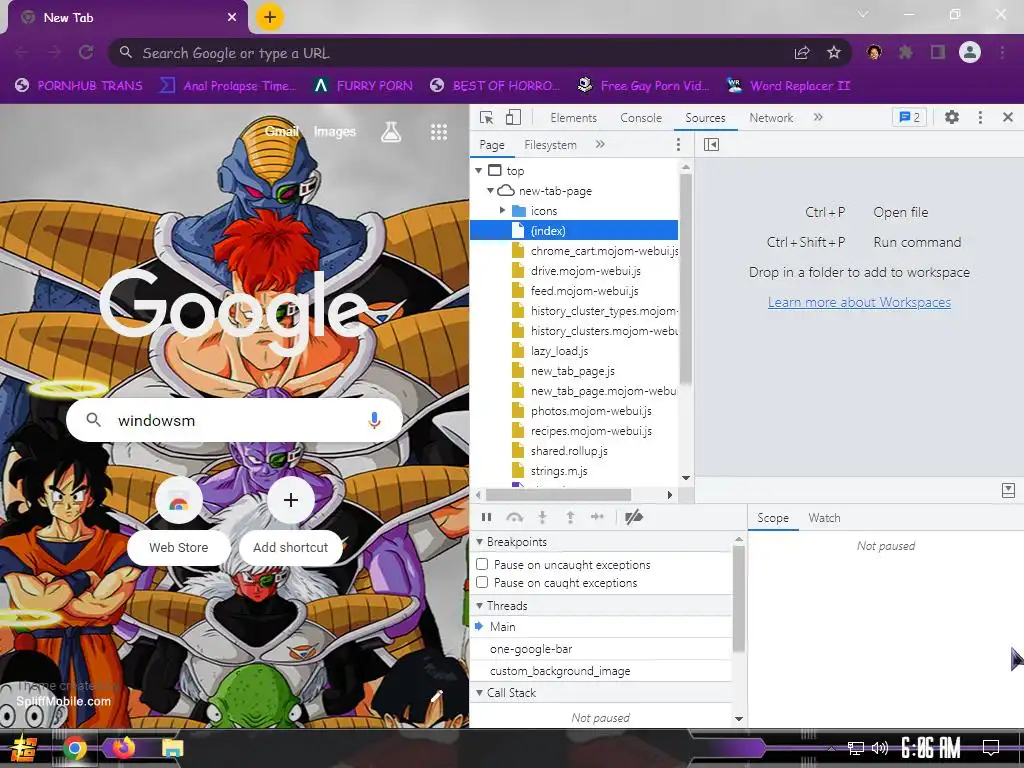The height and width of the screenshot is (768, 1024).
Task: Click the Step into function icon
Action: [x=542, y=517]
